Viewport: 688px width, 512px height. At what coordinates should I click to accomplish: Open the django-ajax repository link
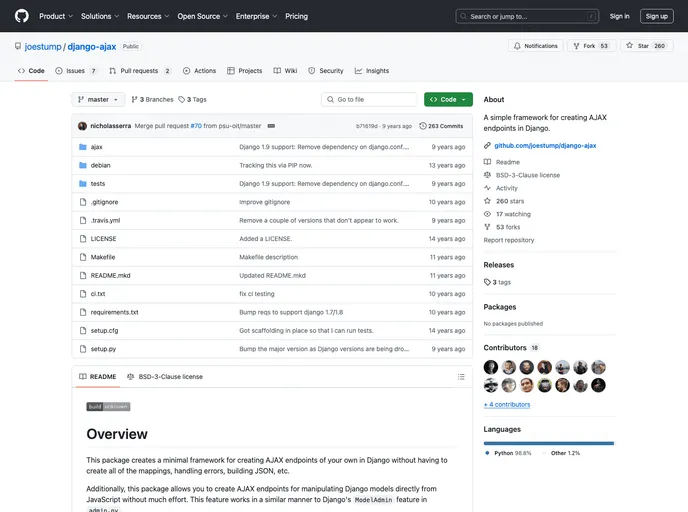(92, 47)
